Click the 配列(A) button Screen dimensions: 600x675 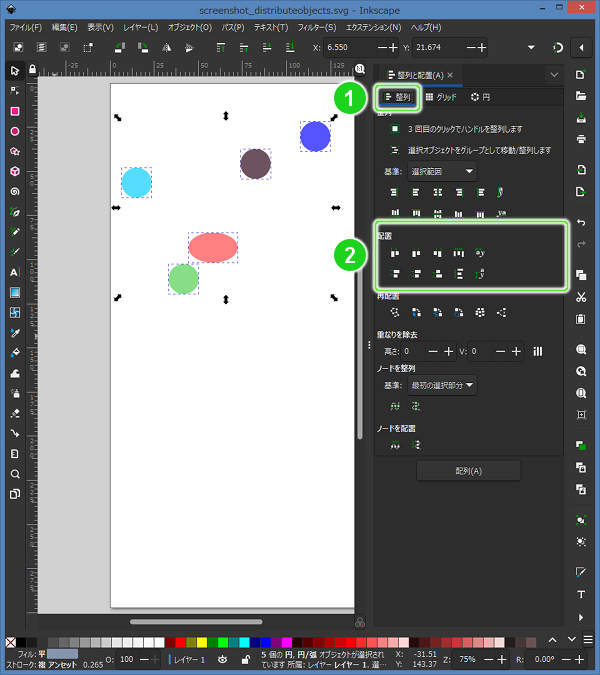468,471
